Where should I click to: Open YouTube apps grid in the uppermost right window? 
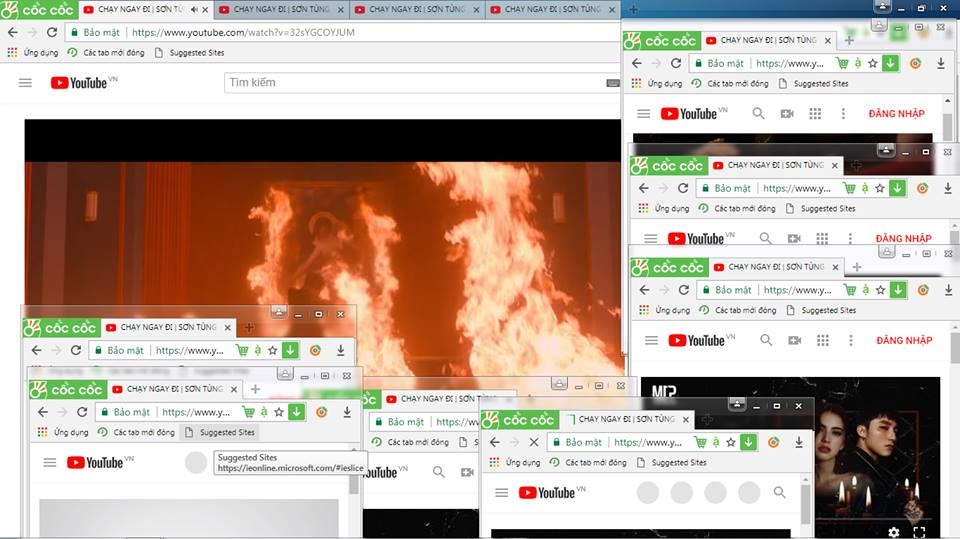[815, 114]
